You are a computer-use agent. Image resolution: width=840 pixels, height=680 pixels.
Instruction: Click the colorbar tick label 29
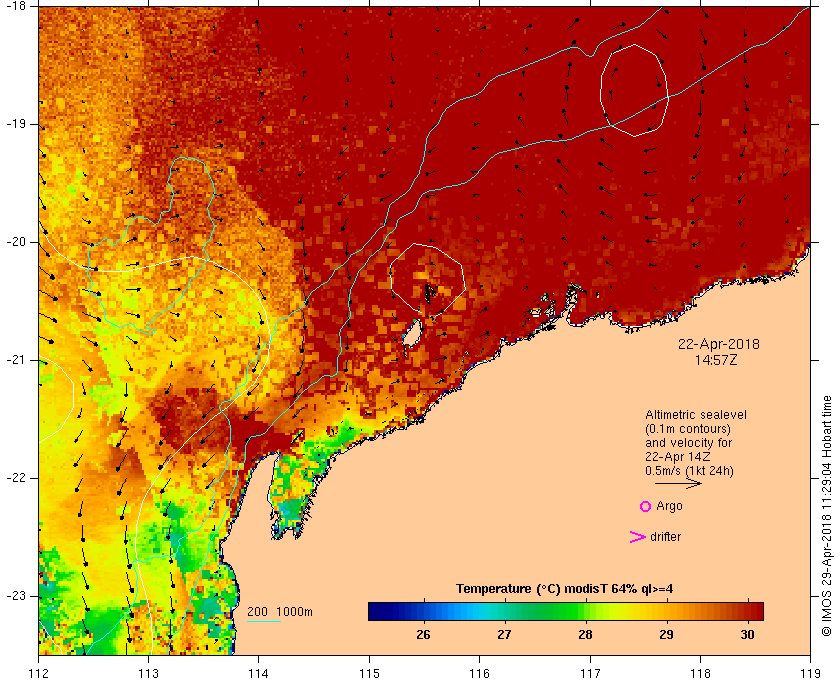coord(666,635)
